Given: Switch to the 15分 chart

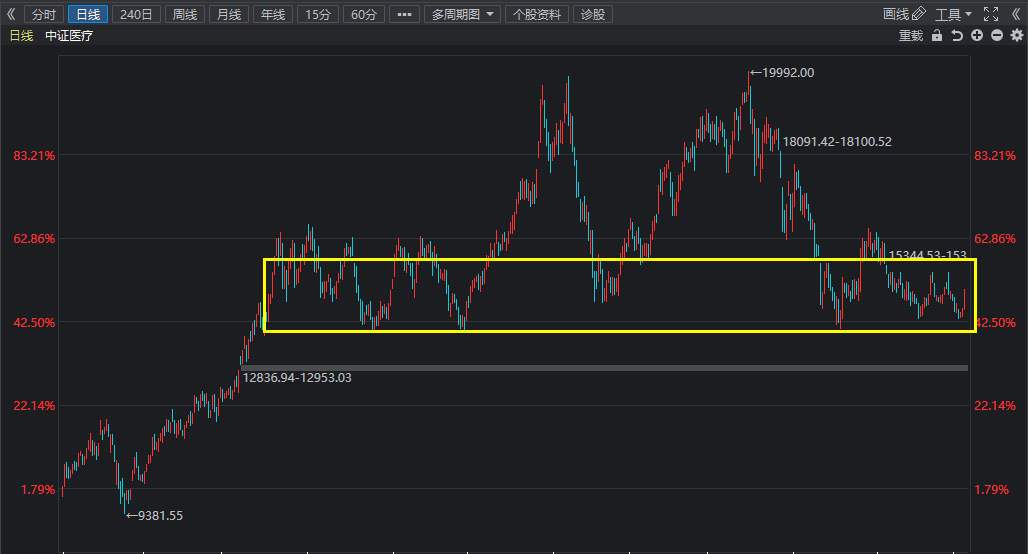Looking at the screenshot, I should 318,14.
